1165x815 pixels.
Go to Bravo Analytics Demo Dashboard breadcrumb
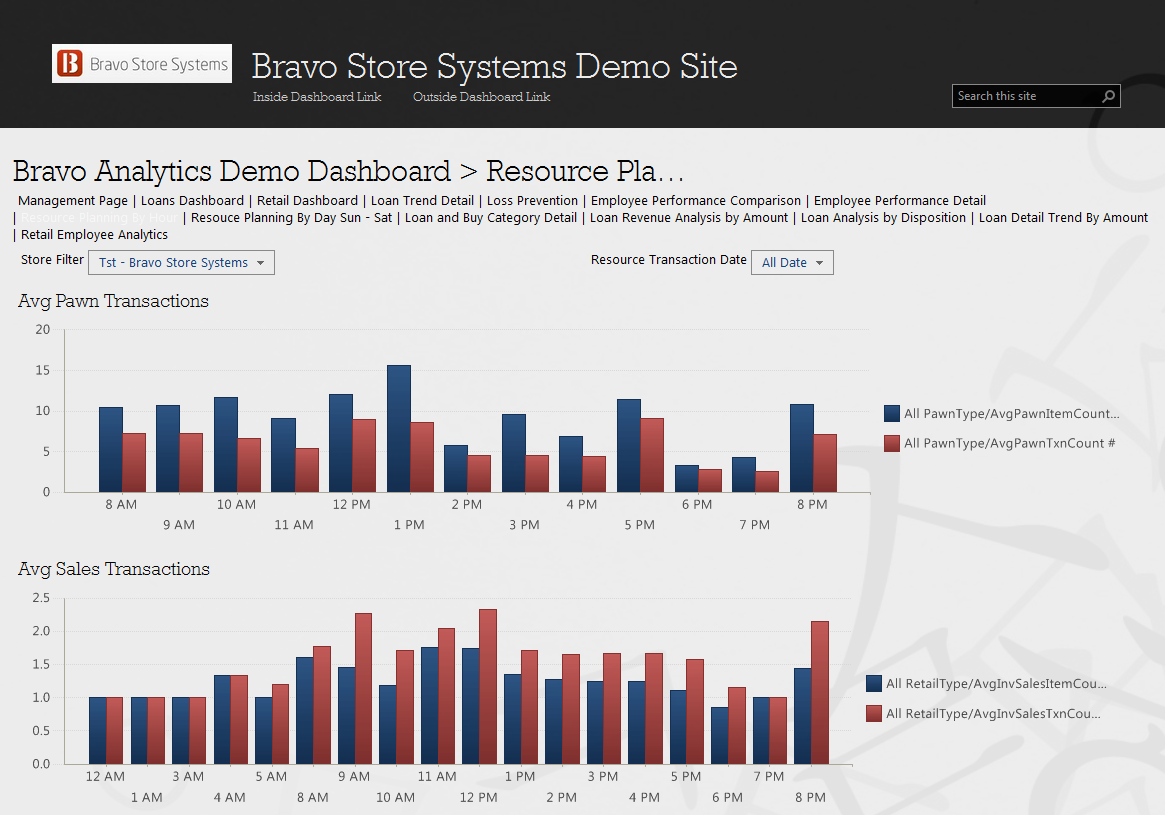point(232,171)
